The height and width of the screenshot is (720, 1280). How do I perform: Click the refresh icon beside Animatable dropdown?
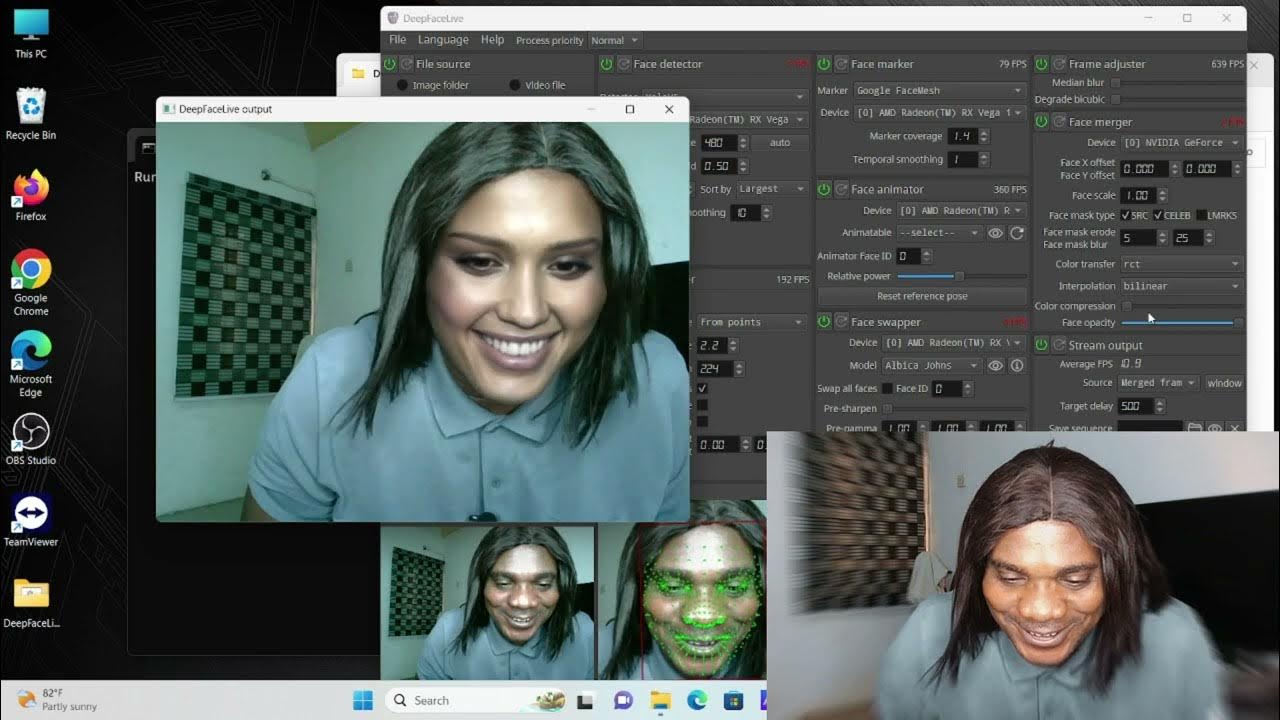click(x=1017, y=233)
